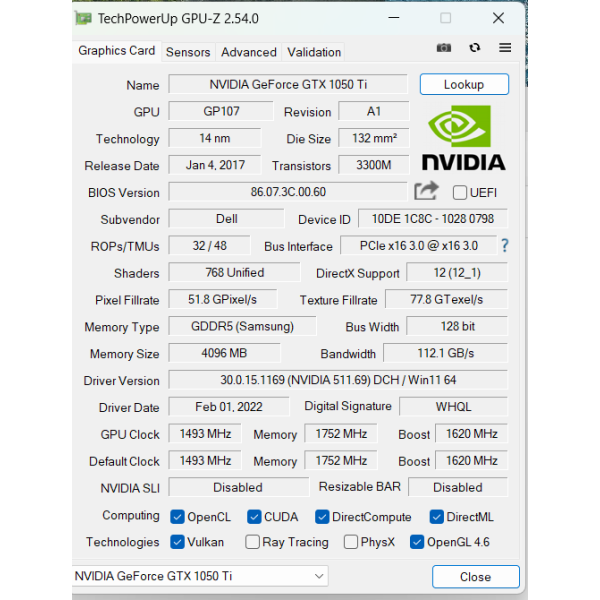The image size is (600, 600).
Task: Click the Memory Type value GDDR5 (Samsung)
Action: click(242, 326)
